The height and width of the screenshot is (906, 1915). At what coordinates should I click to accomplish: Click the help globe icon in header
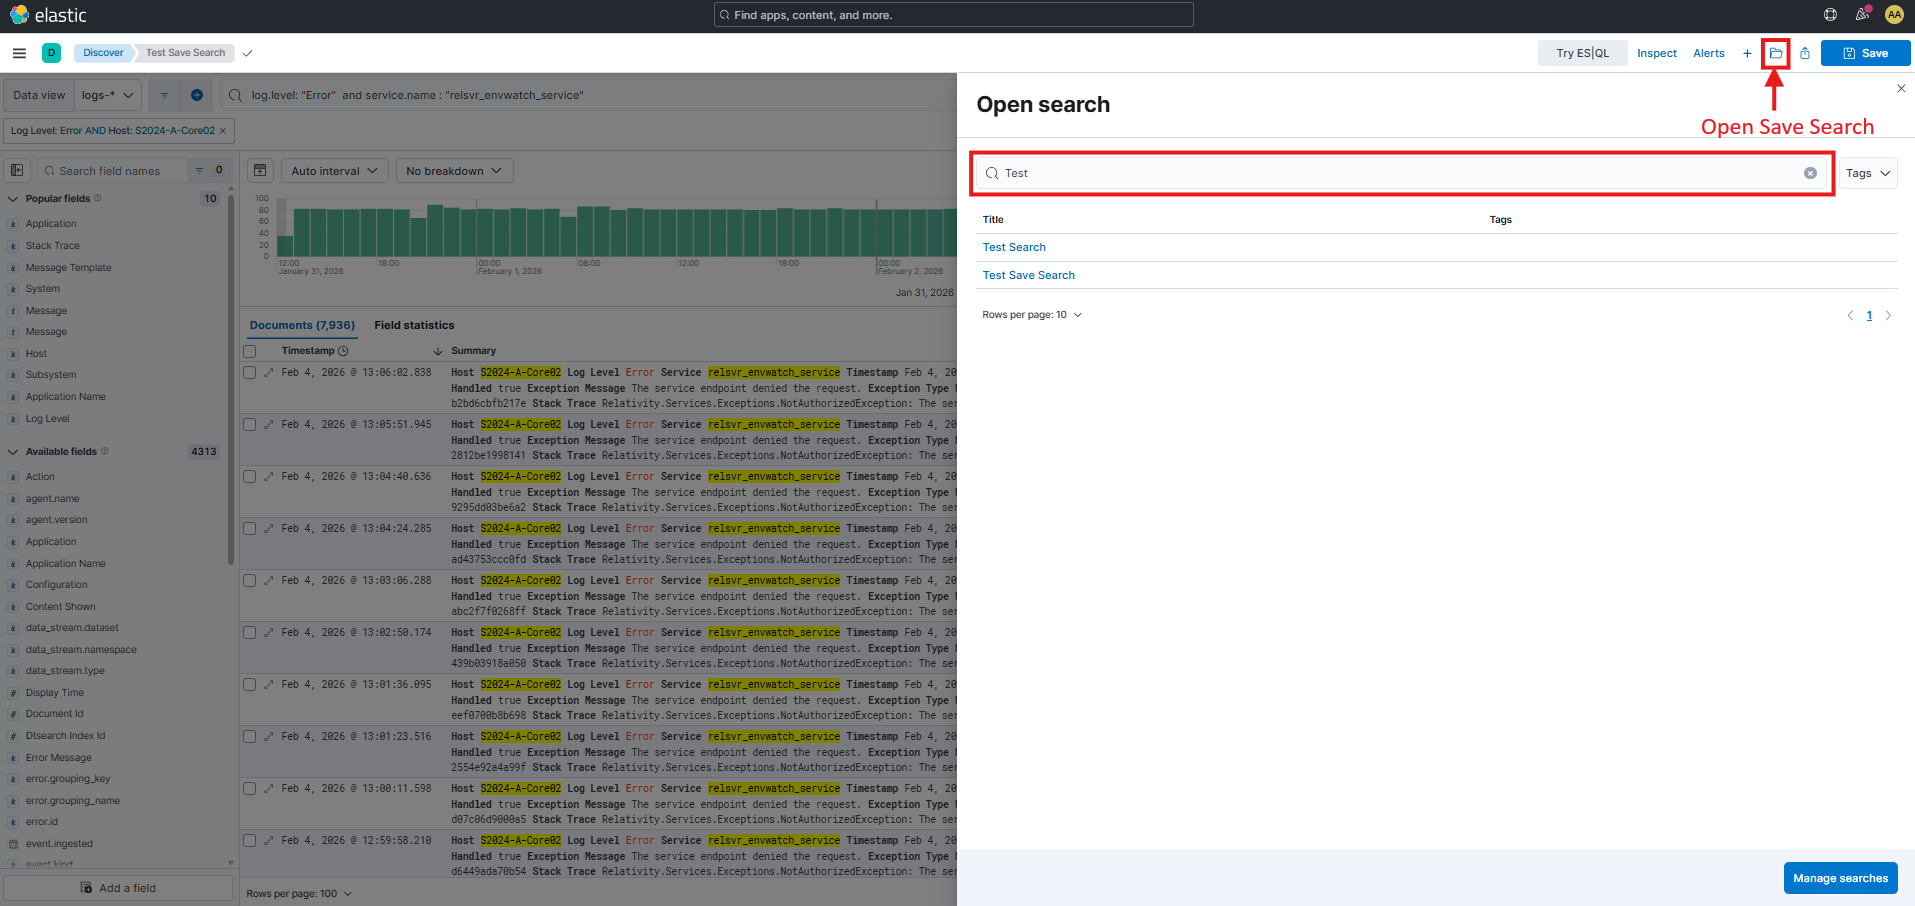[1830, 14]
